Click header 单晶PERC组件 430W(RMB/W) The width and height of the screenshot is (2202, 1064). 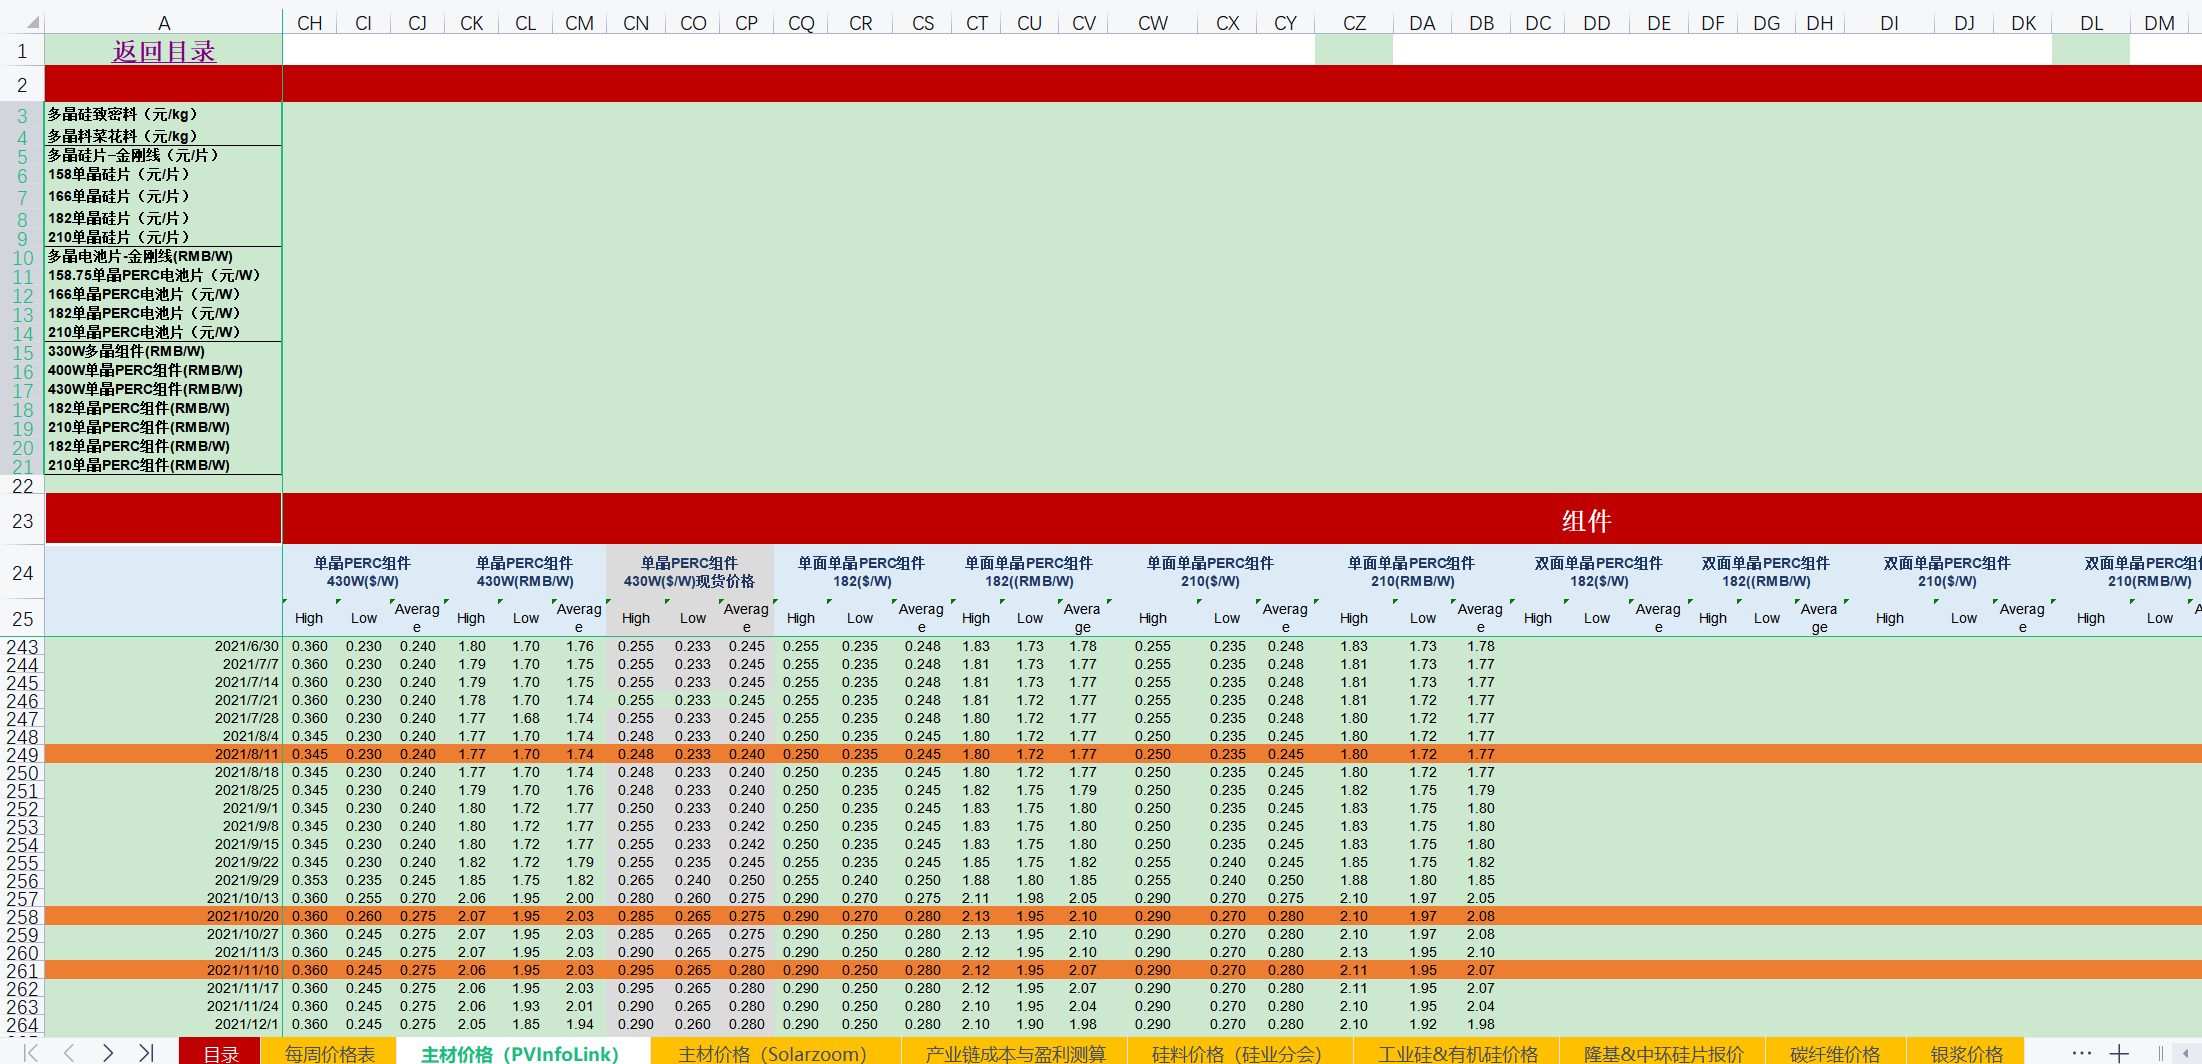point(525,572)
